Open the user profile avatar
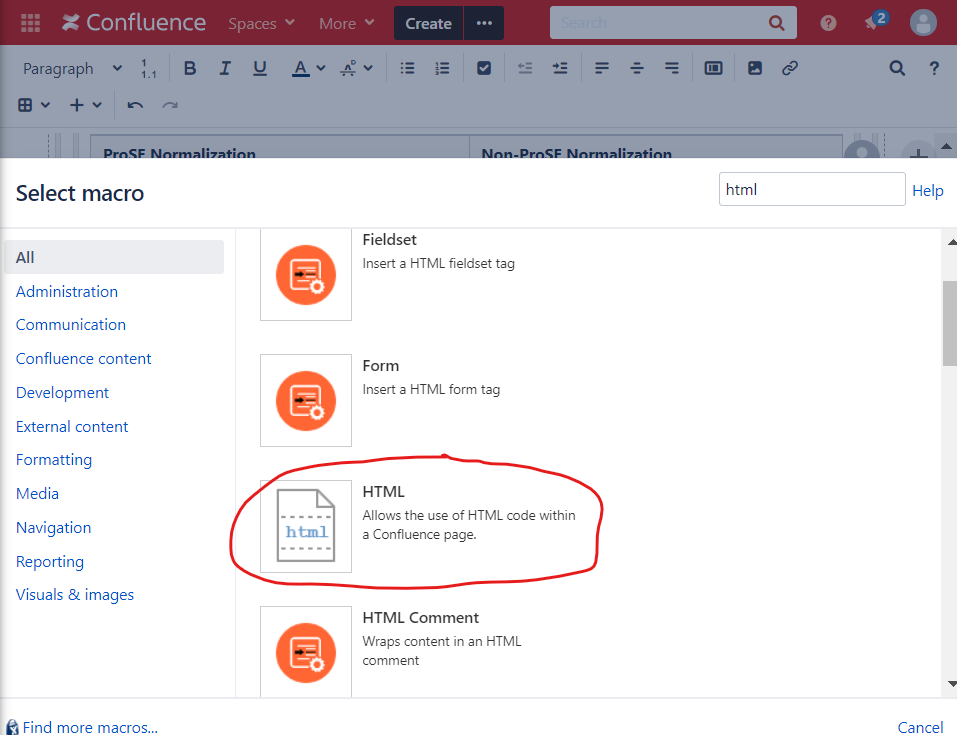Viewport: 957px width, 735px height. [923, 23]
